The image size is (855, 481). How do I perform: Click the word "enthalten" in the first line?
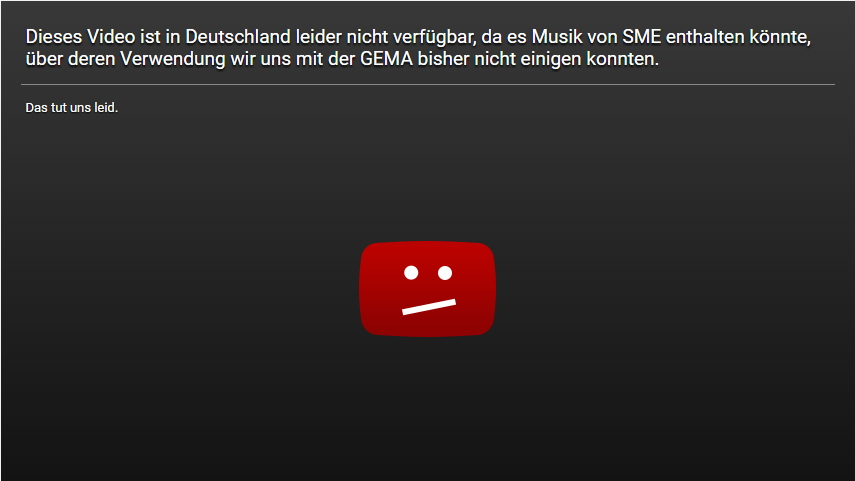705,37
